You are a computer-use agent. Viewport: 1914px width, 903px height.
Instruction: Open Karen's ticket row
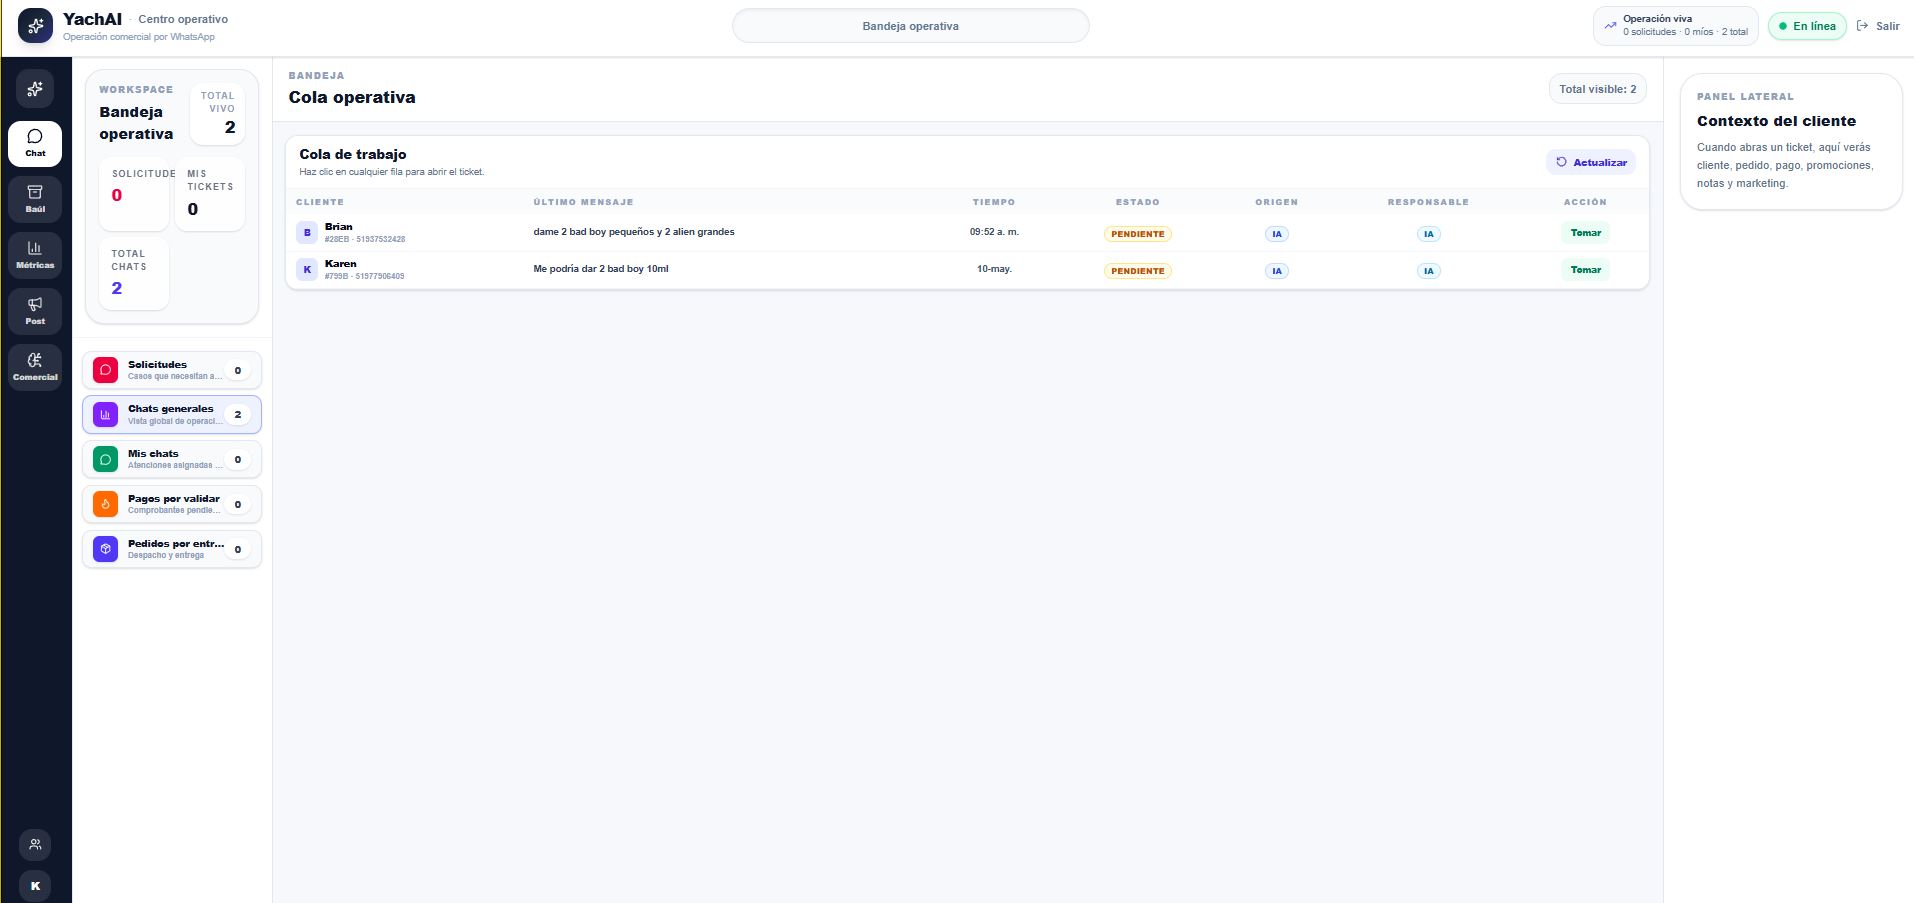click(967, 270)
